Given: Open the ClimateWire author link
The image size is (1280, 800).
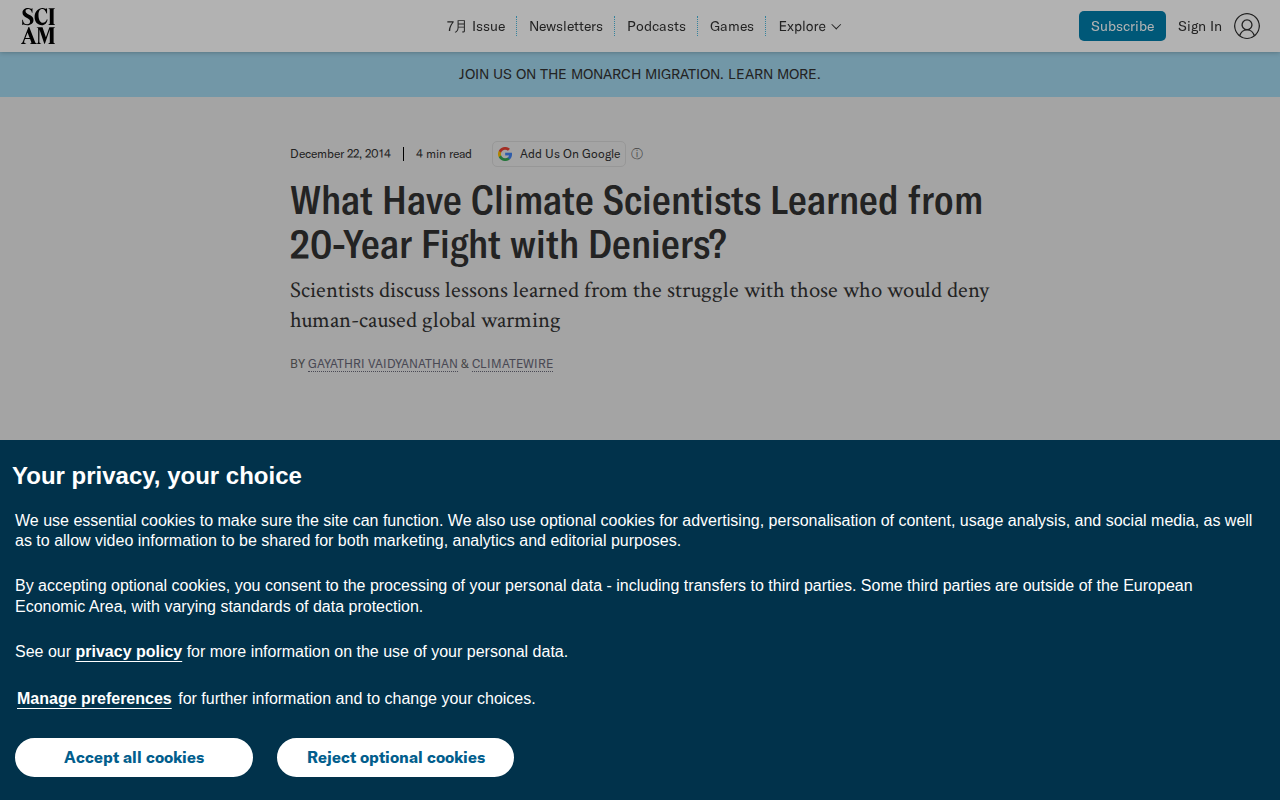Looking at the screenshot, I should pyautogui.click(x=512, y=364).
